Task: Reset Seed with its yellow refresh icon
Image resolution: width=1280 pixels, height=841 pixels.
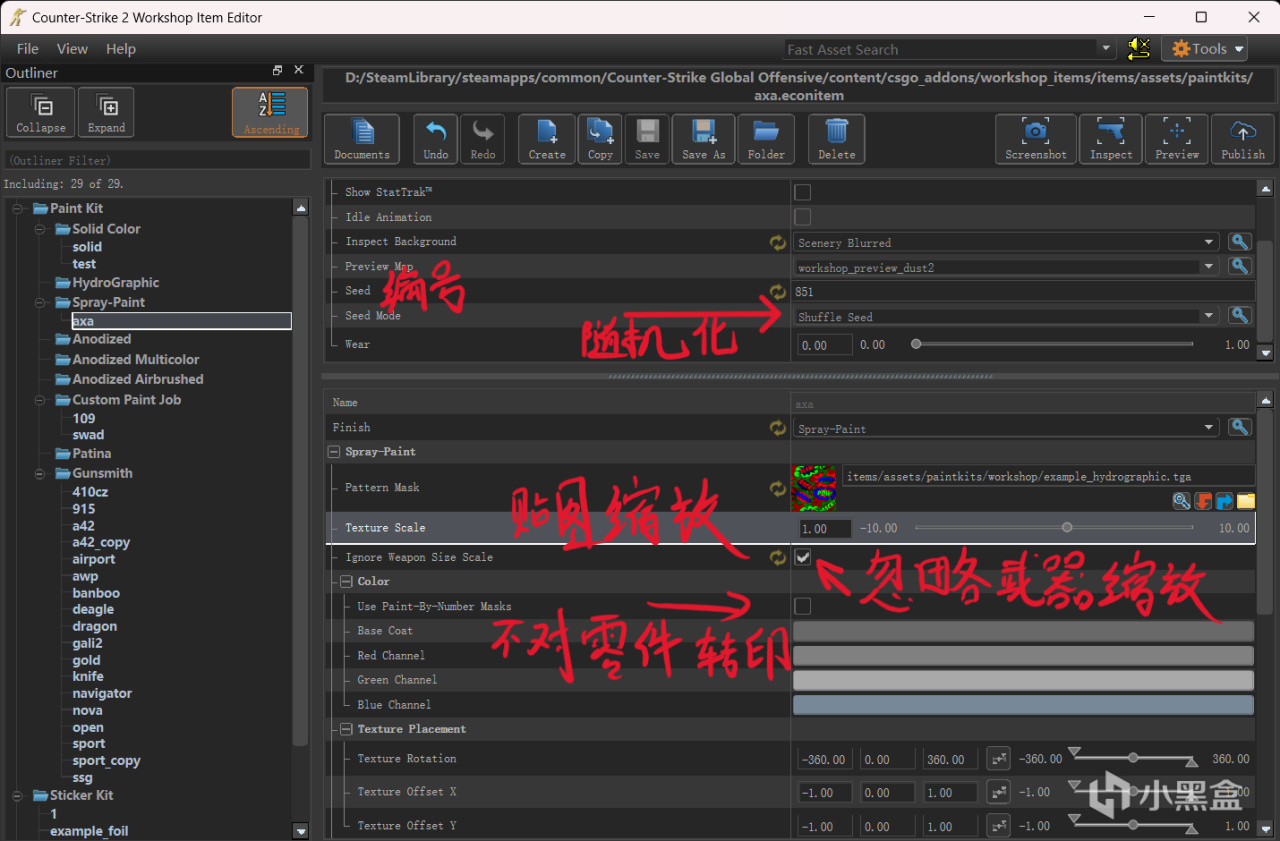Action: click(778, 292)
